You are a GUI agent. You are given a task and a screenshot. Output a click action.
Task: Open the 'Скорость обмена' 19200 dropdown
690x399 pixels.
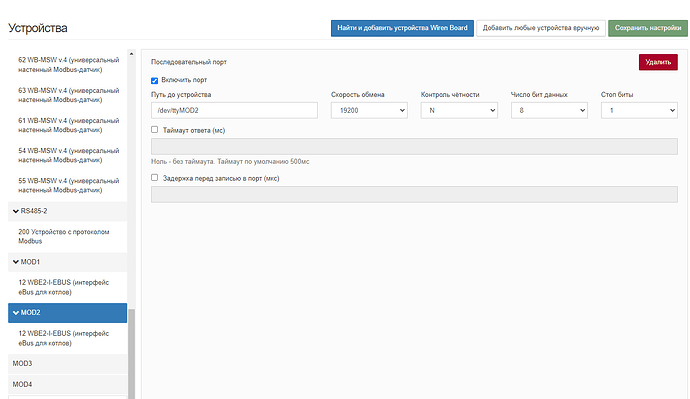pos(369,110)
